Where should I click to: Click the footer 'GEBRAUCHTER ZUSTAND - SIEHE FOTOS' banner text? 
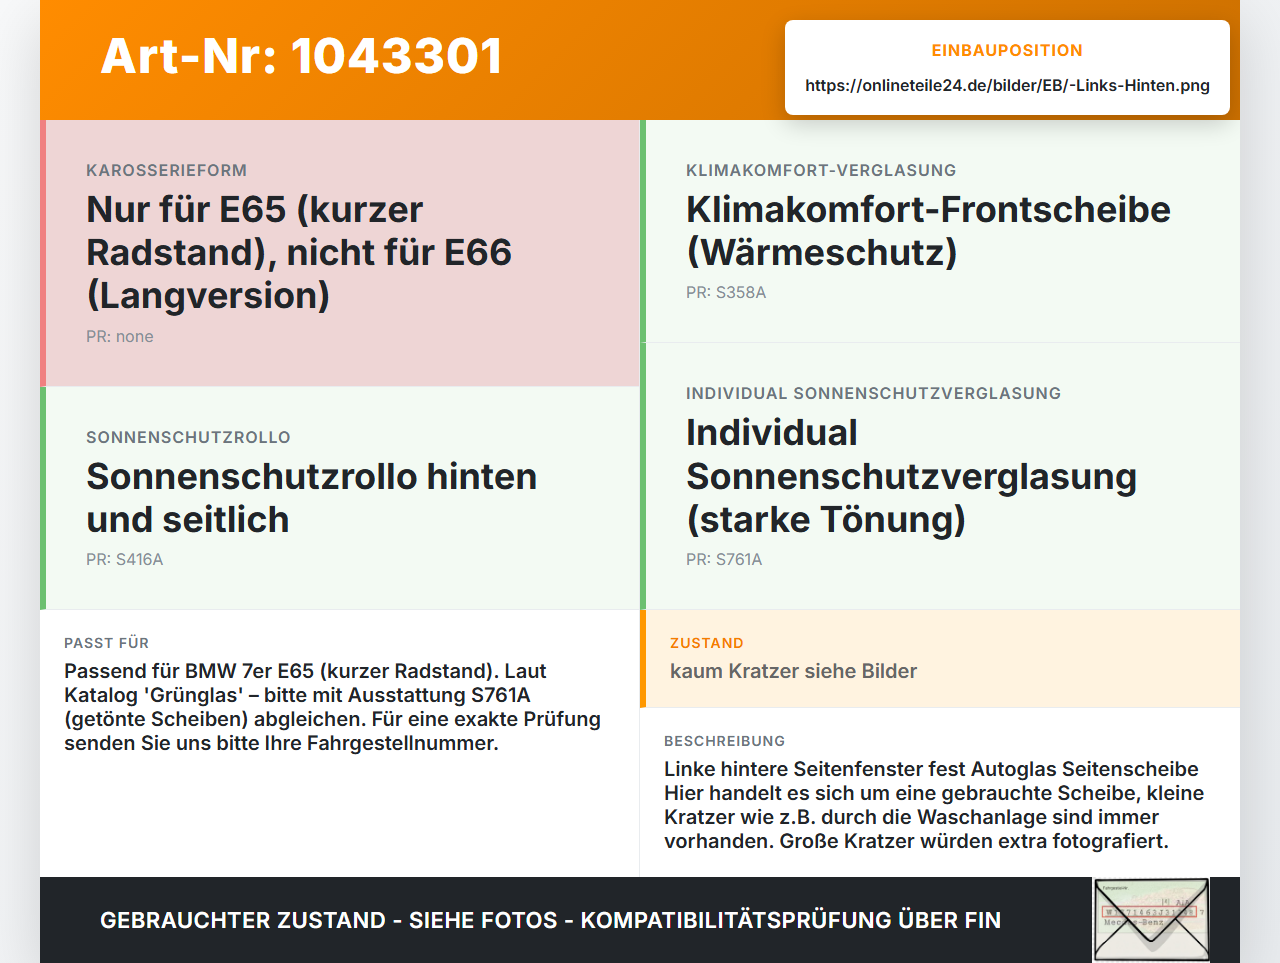pyautogui.click(x=550, y=920)
